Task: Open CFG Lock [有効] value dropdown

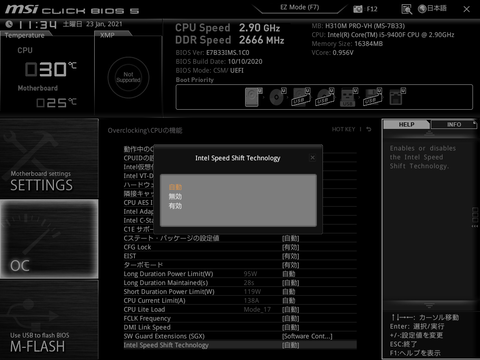Action: tap(290, 247)
